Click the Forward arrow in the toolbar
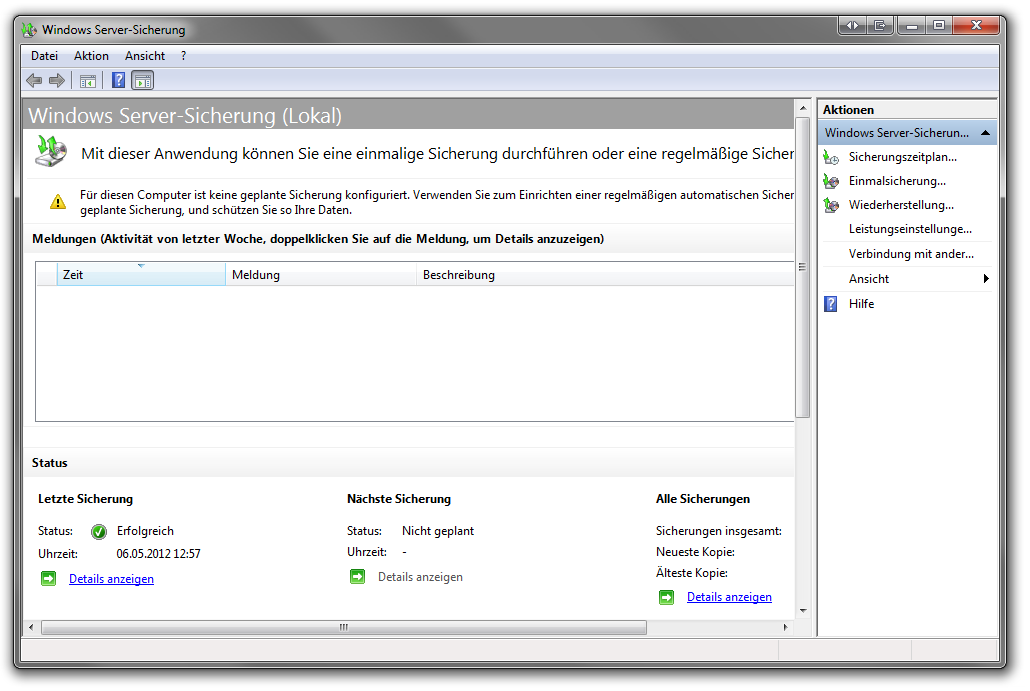The image size is (1030, 691). [x=57, y=81]
